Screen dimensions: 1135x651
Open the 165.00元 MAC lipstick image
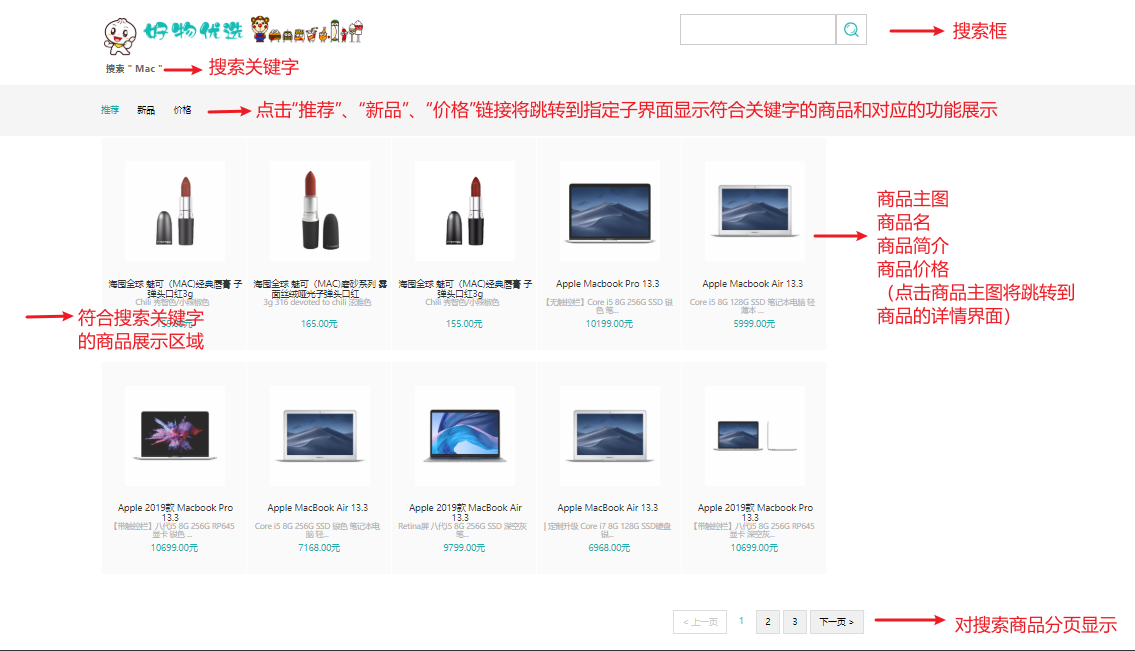[320, 211]
